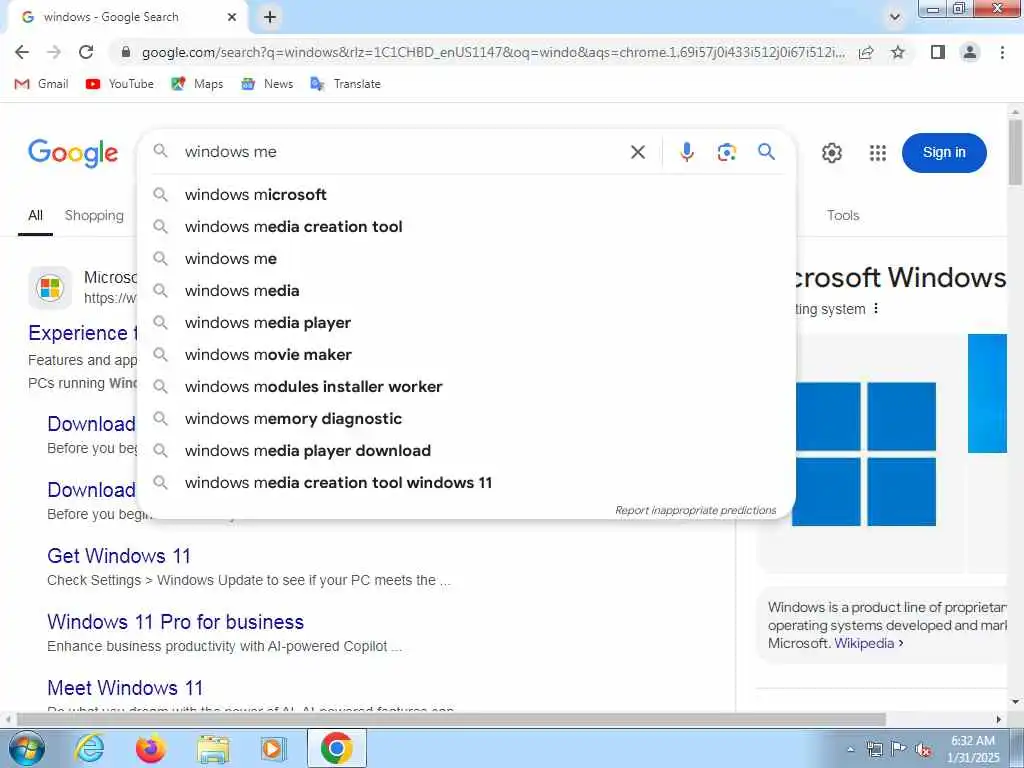Start voice search with microphone
The height and width of the screenshot is (768, 1024).
coord(686,152)
